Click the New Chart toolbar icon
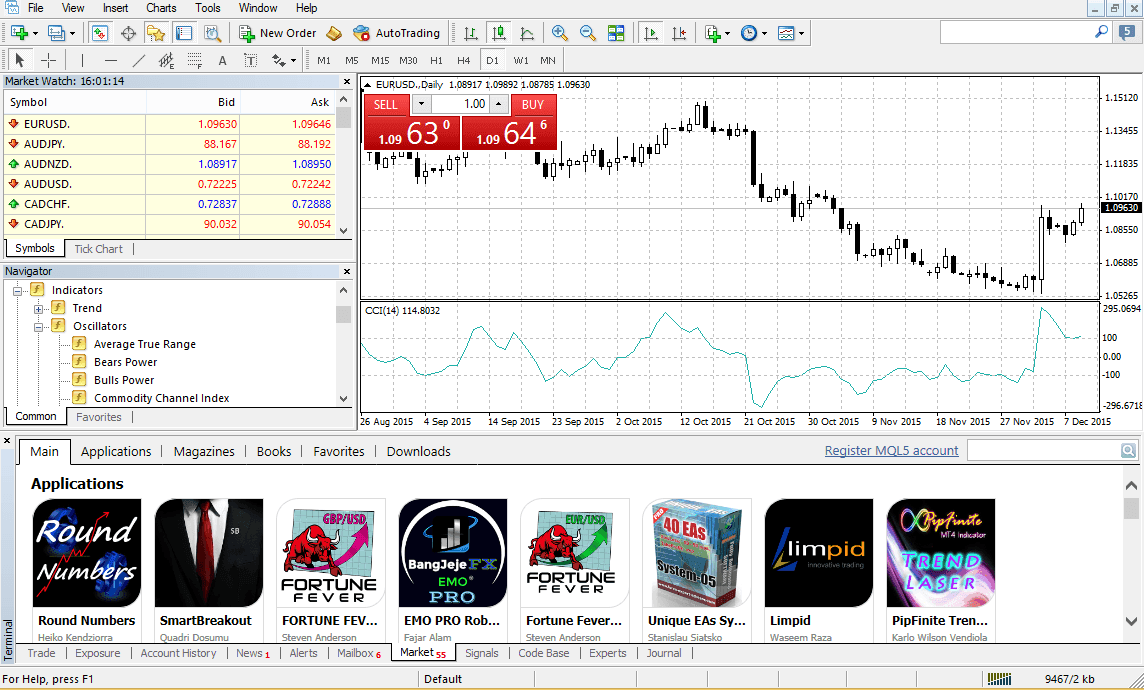This screenshot has width=1144, height=690. coord(20,33)
